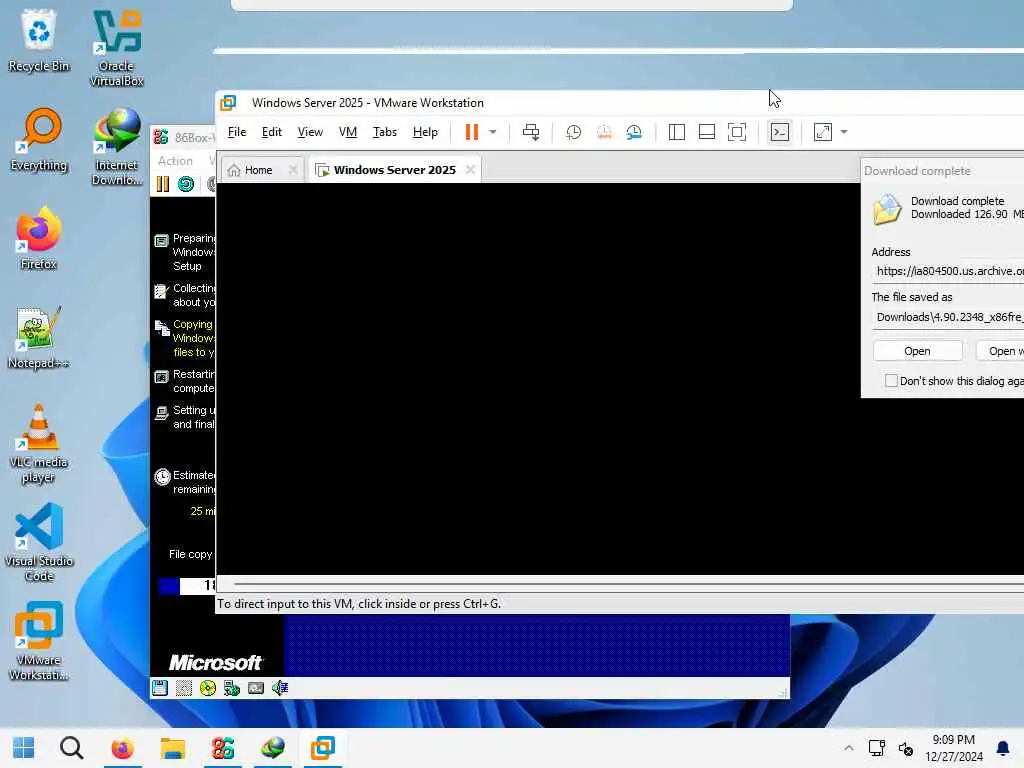Check Don't show this dialog again
This screenshot has height=768, width=1024.
pos(891,381)
